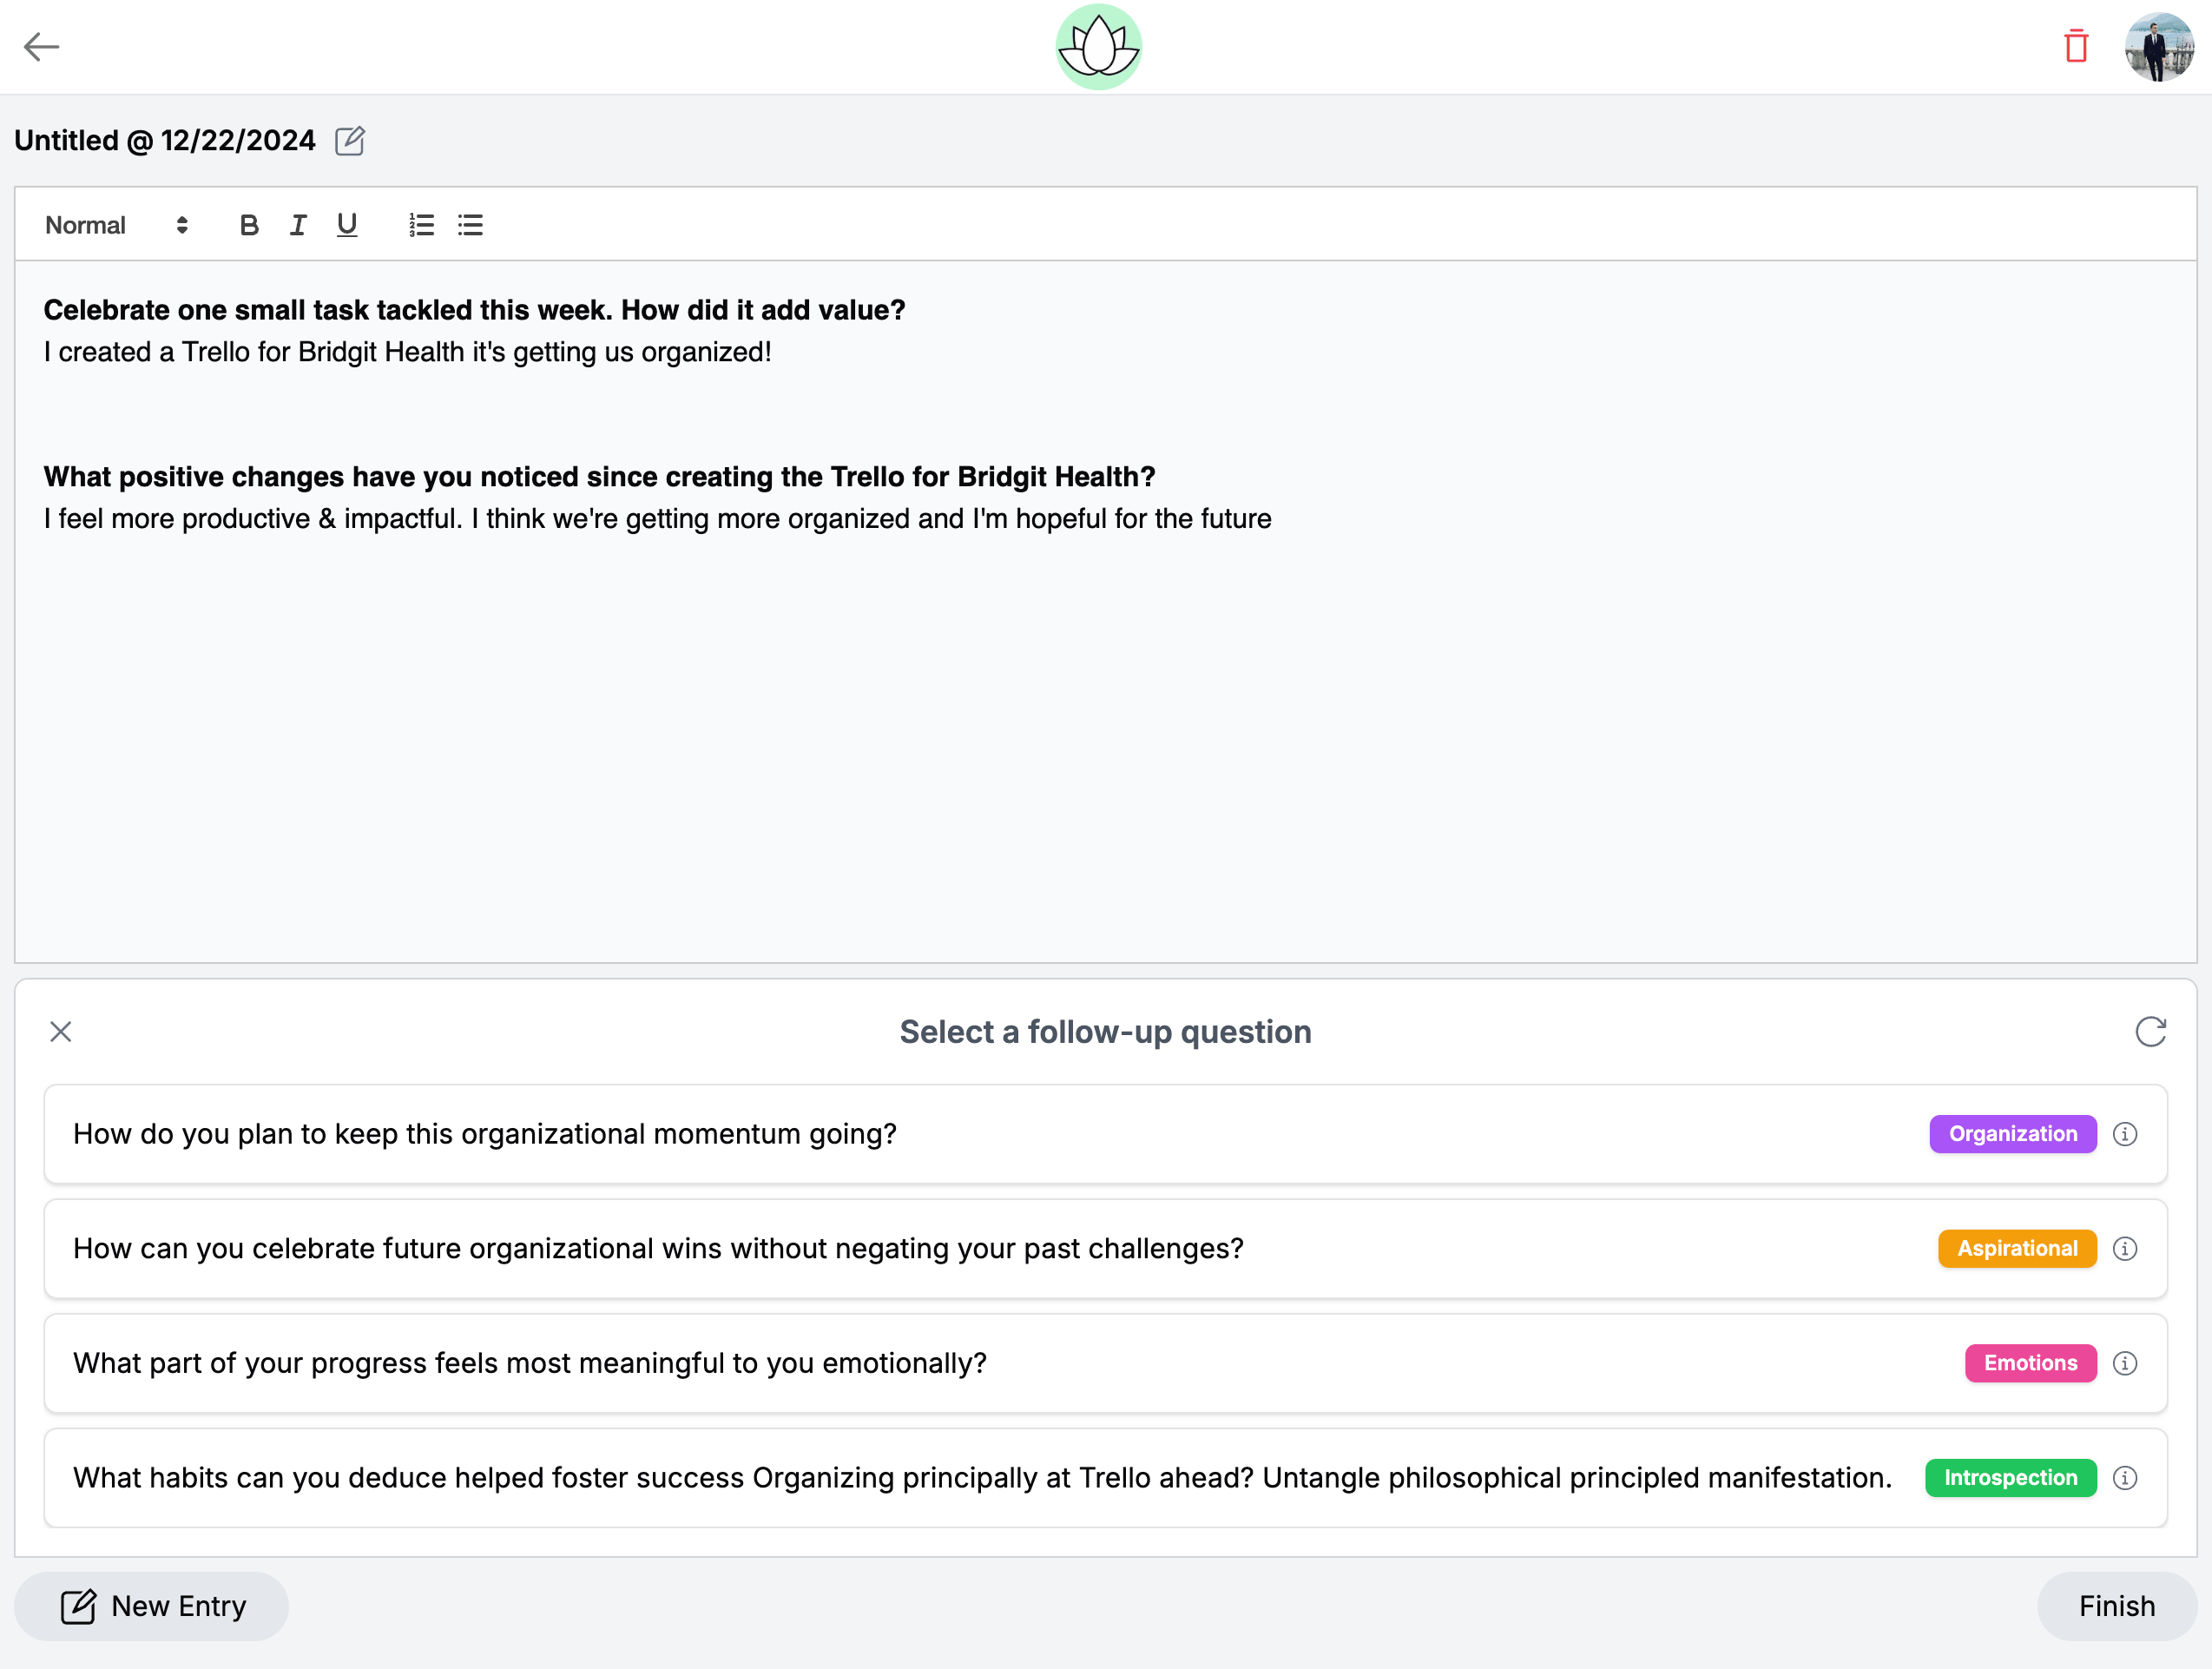Click the heading 'What positive changes have you noticed'
The image size is (2212, 1669).
pos(311,477)
